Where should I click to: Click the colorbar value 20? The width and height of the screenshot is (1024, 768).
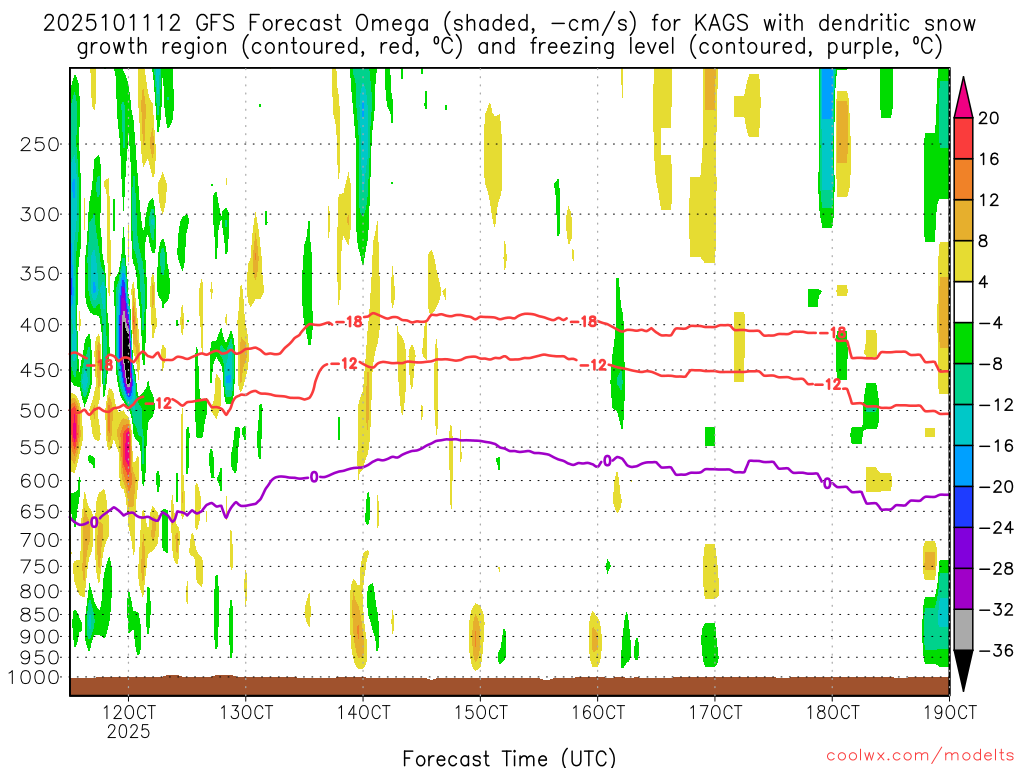[x=988, y=118]
